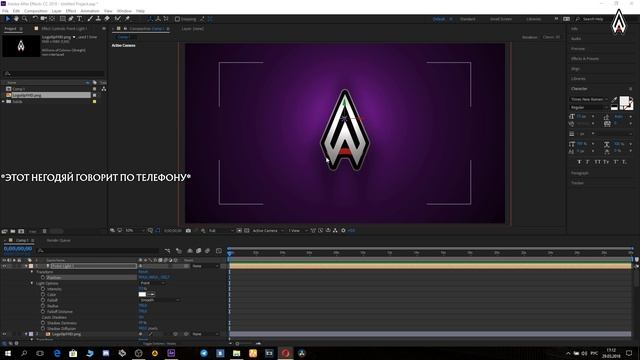
Task: Open the Regular font style dropdown
Action: click(x=589, y=107)
